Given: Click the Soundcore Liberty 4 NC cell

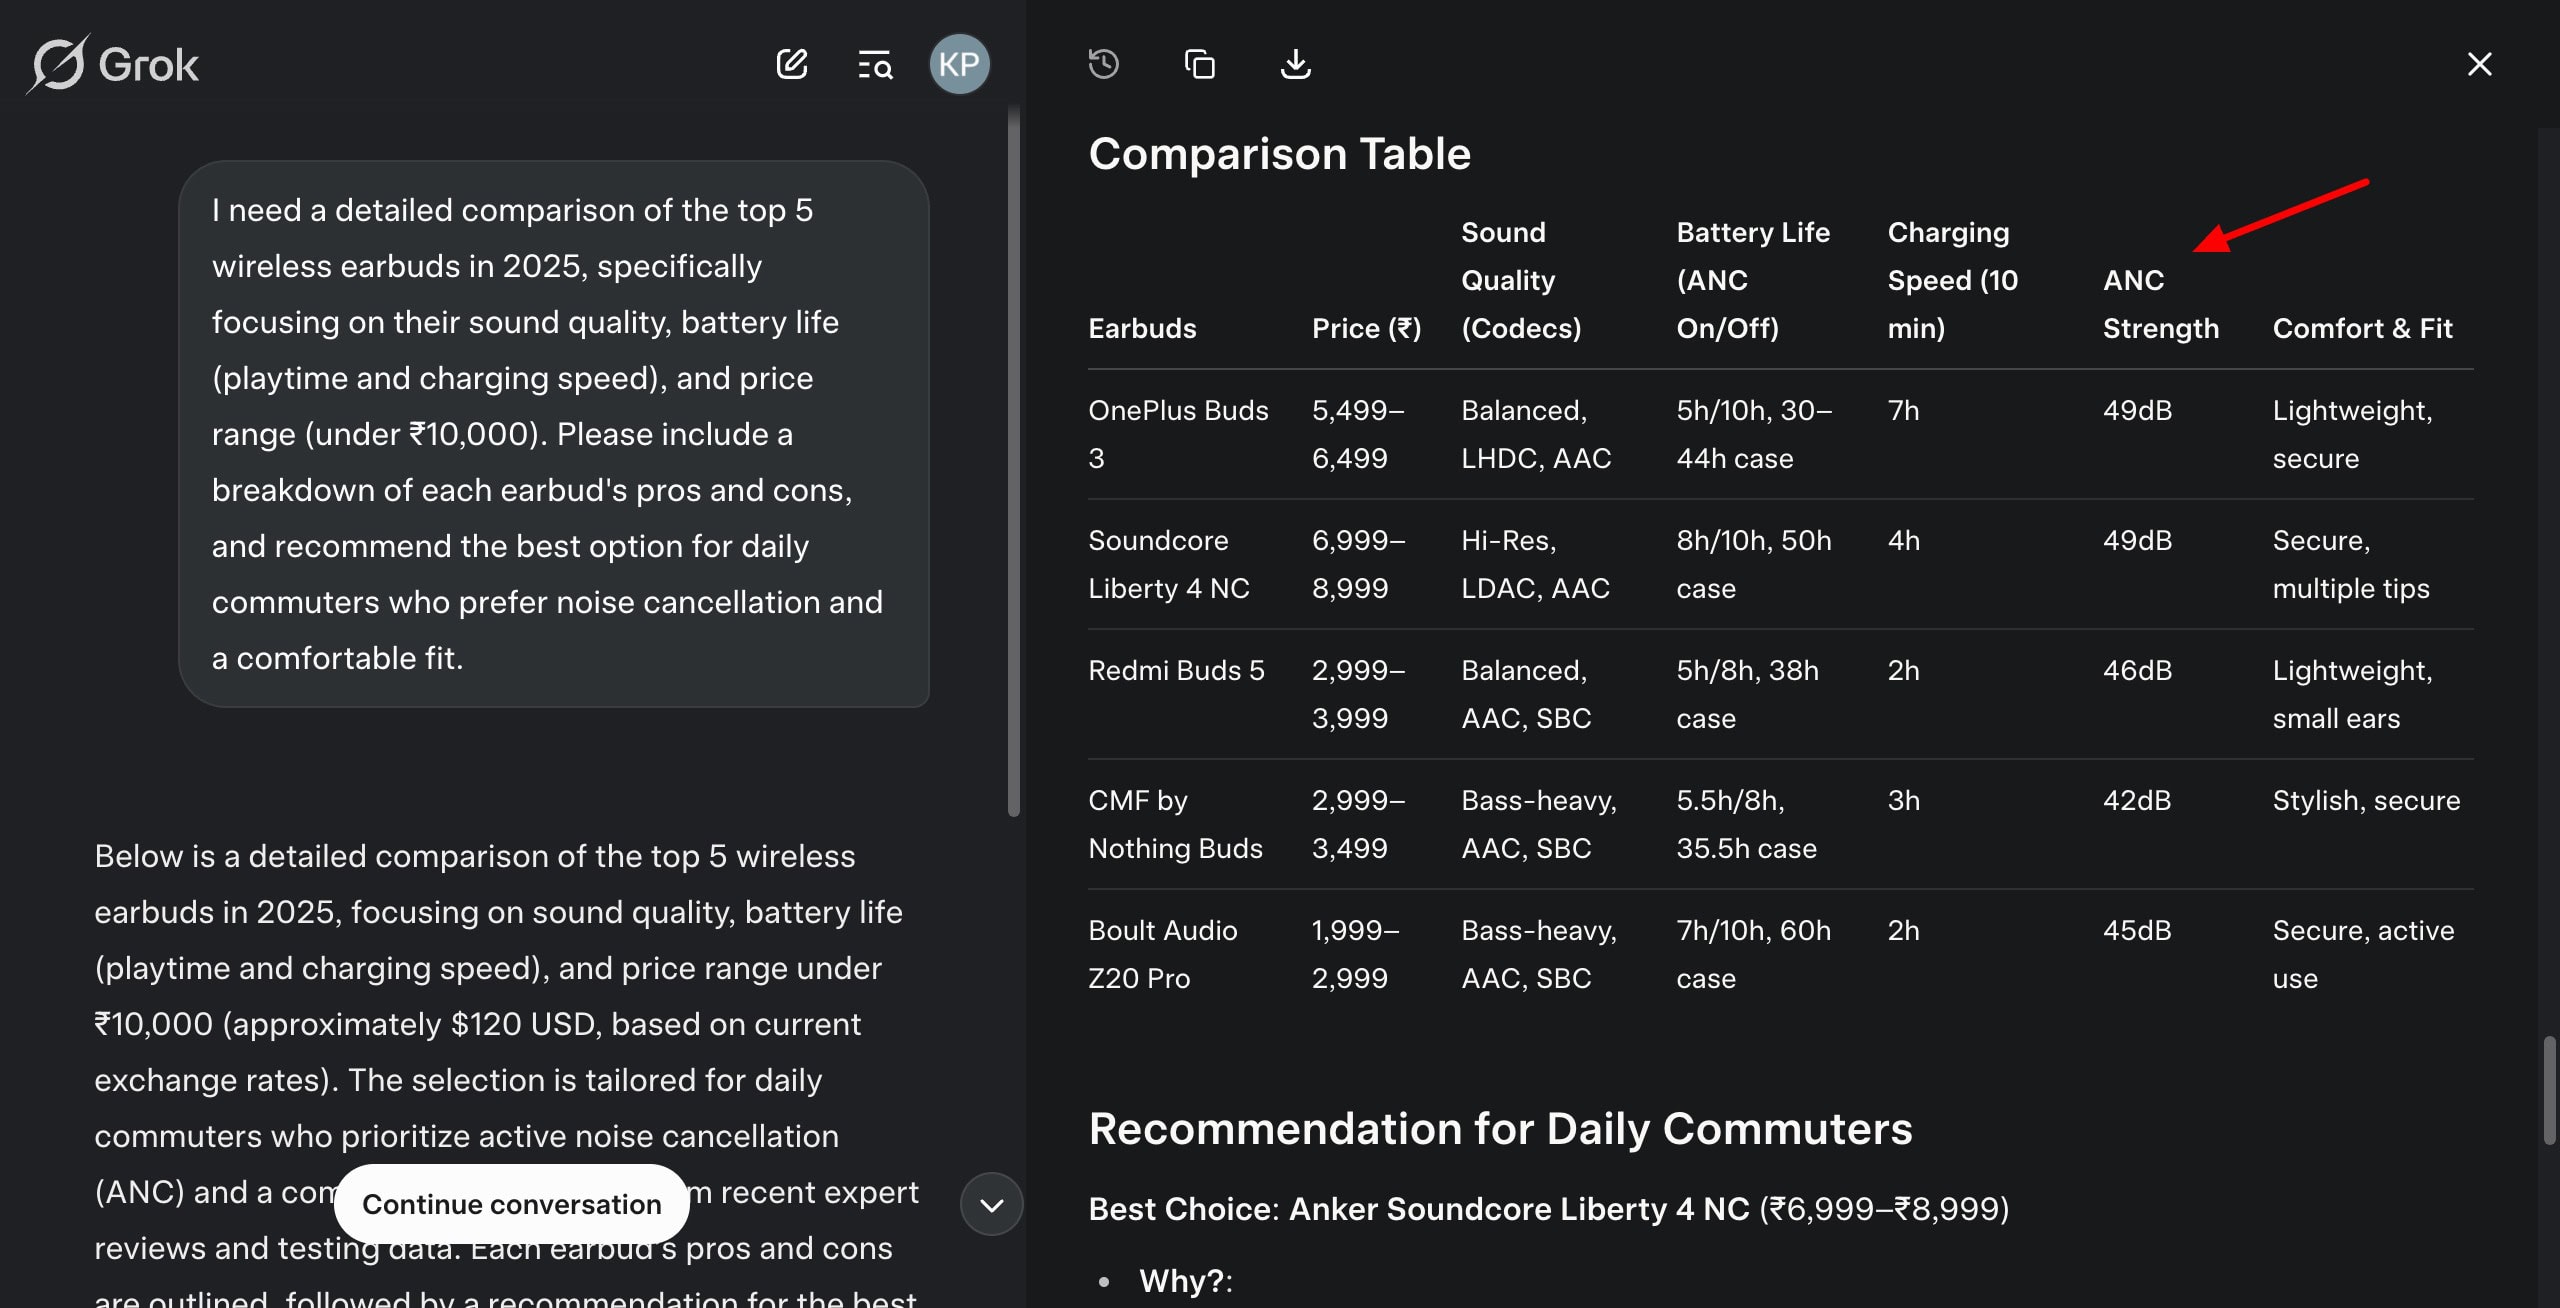Looking at the screenshot, I should tap(1168, 564).
